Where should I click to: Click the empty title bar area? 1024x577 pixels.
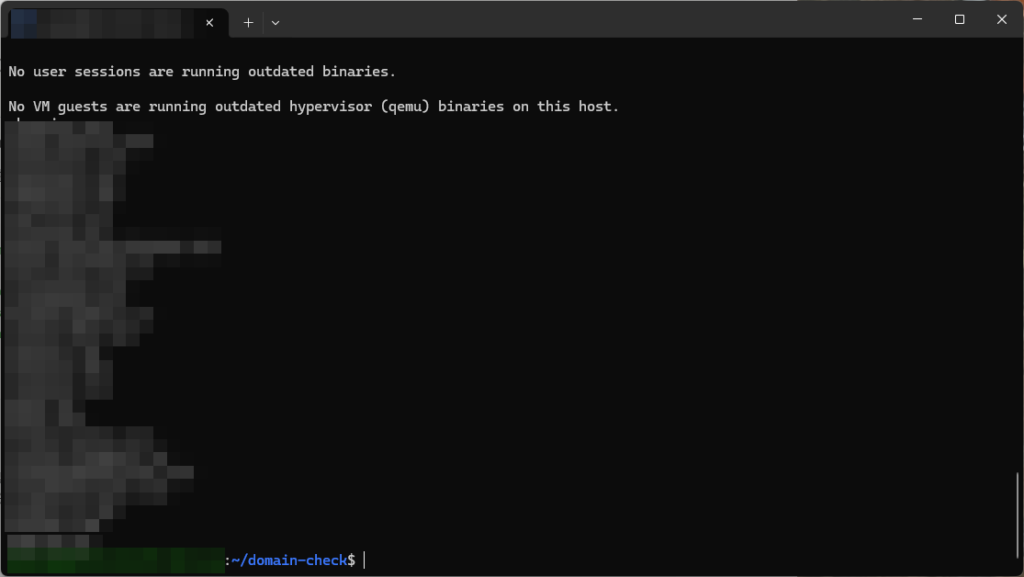tap(588, 20)
